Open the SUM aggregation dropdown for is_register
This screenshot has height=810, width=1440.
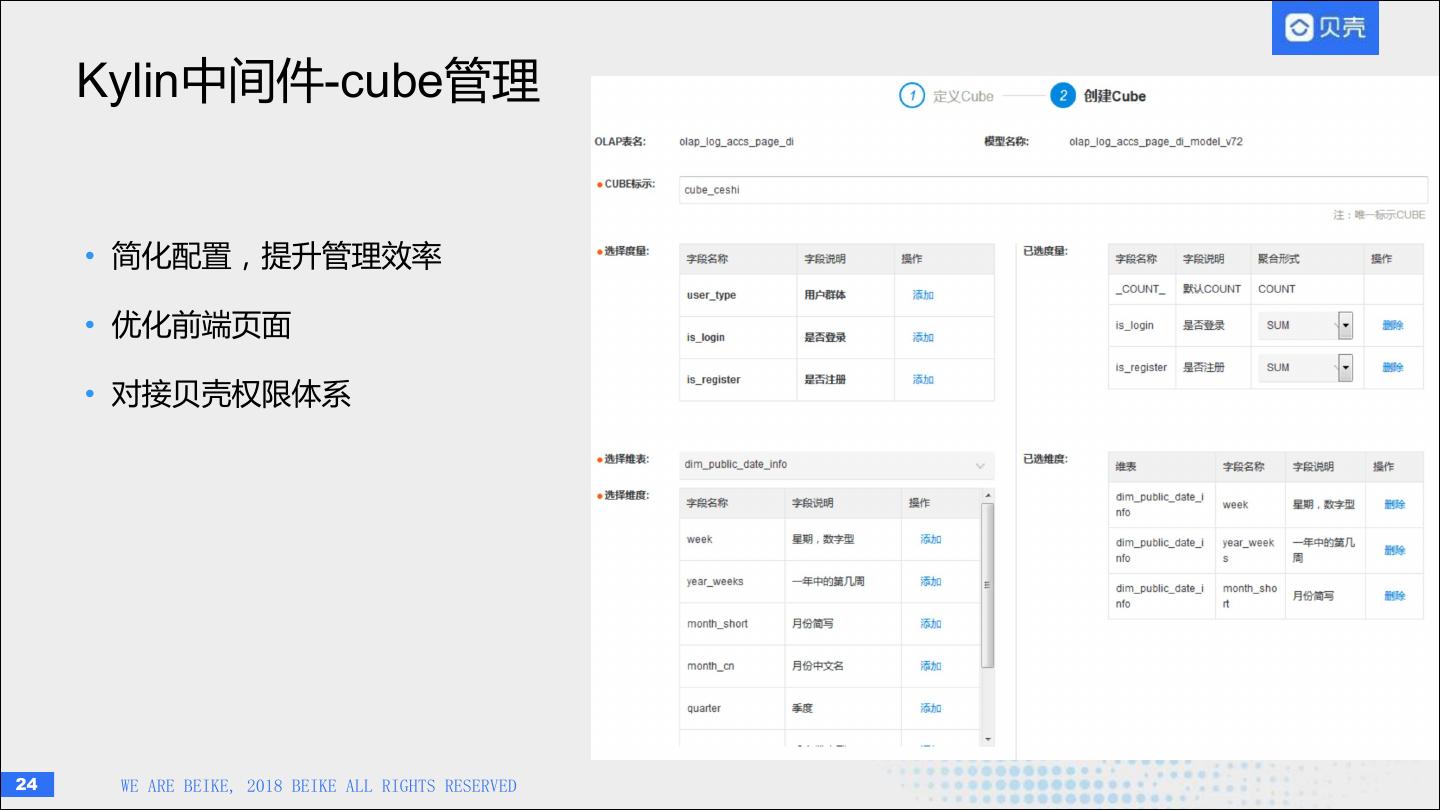pyautogui.click(x=1306, y=367)
